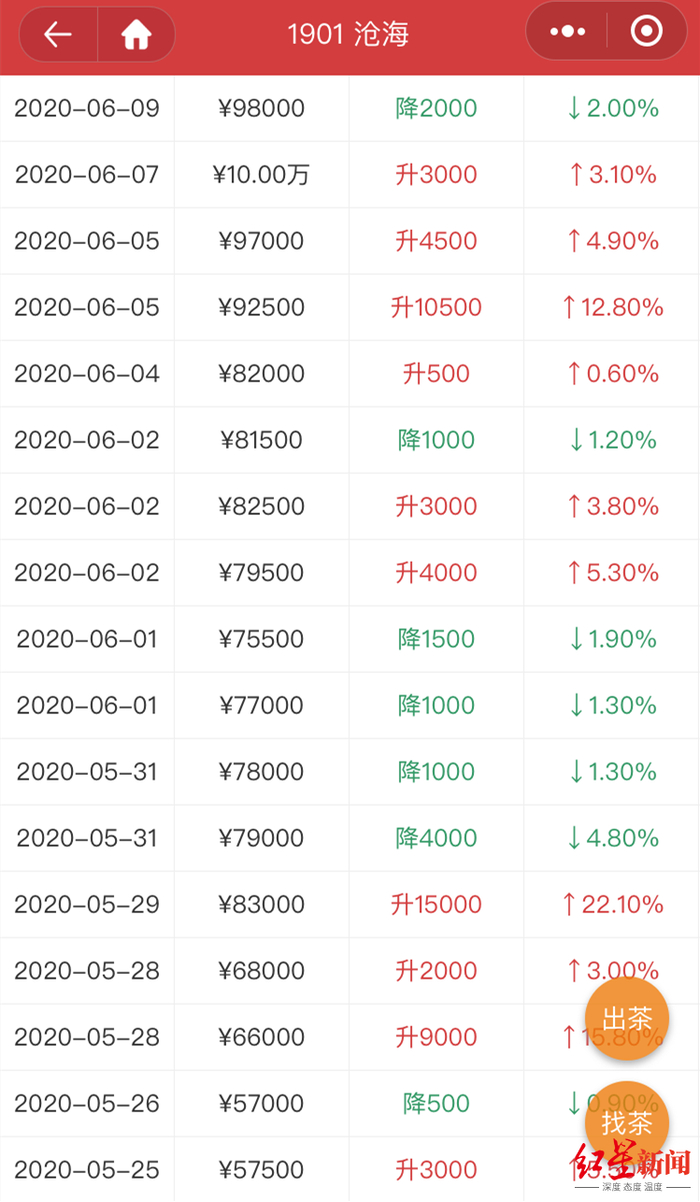Tap the ↑12.80% percentage cell

pyautogui.click(x=613, y=307)
